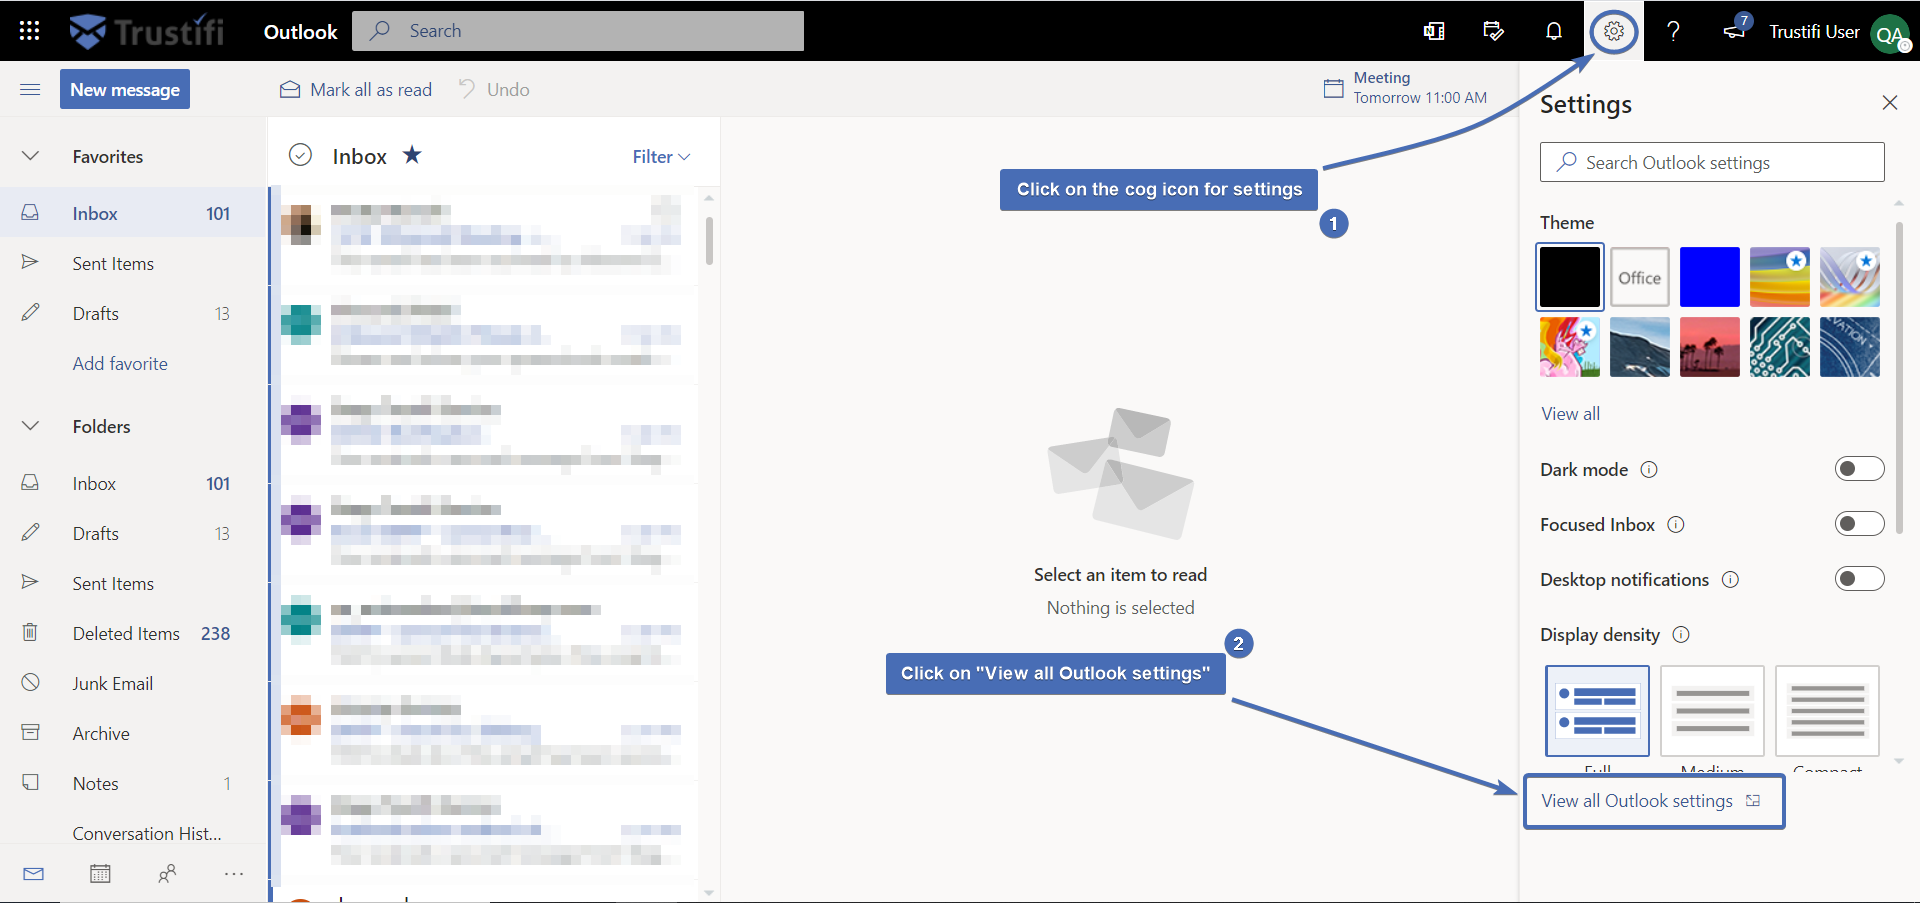Click the info icon next to Focused Inbox

click(1676, 524)
